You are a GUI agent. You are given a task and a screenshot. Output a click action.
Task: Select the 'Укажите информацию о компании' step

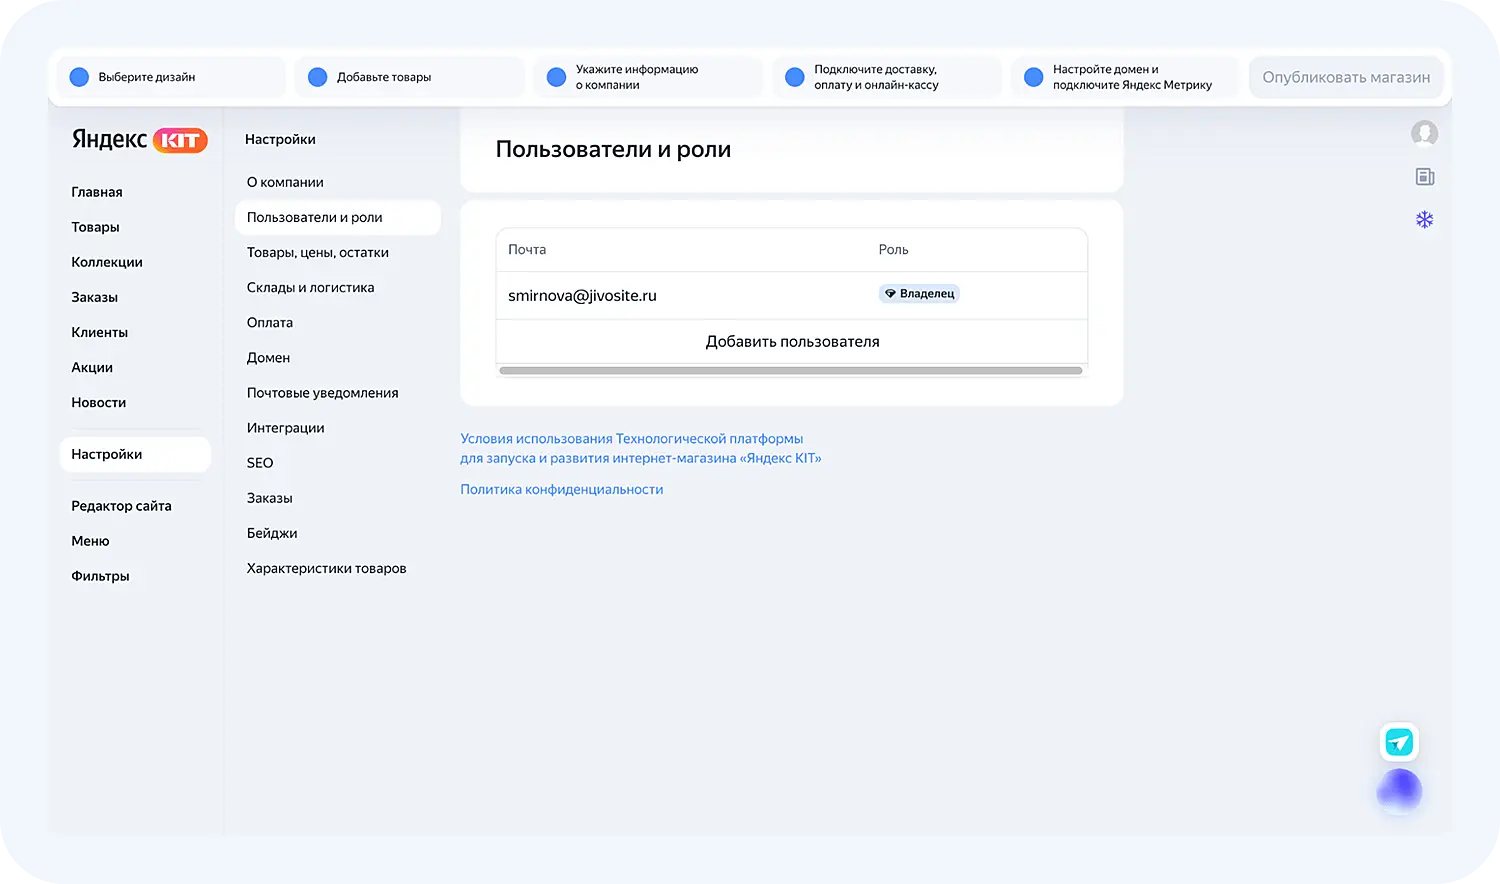click(x=648, y=77)
